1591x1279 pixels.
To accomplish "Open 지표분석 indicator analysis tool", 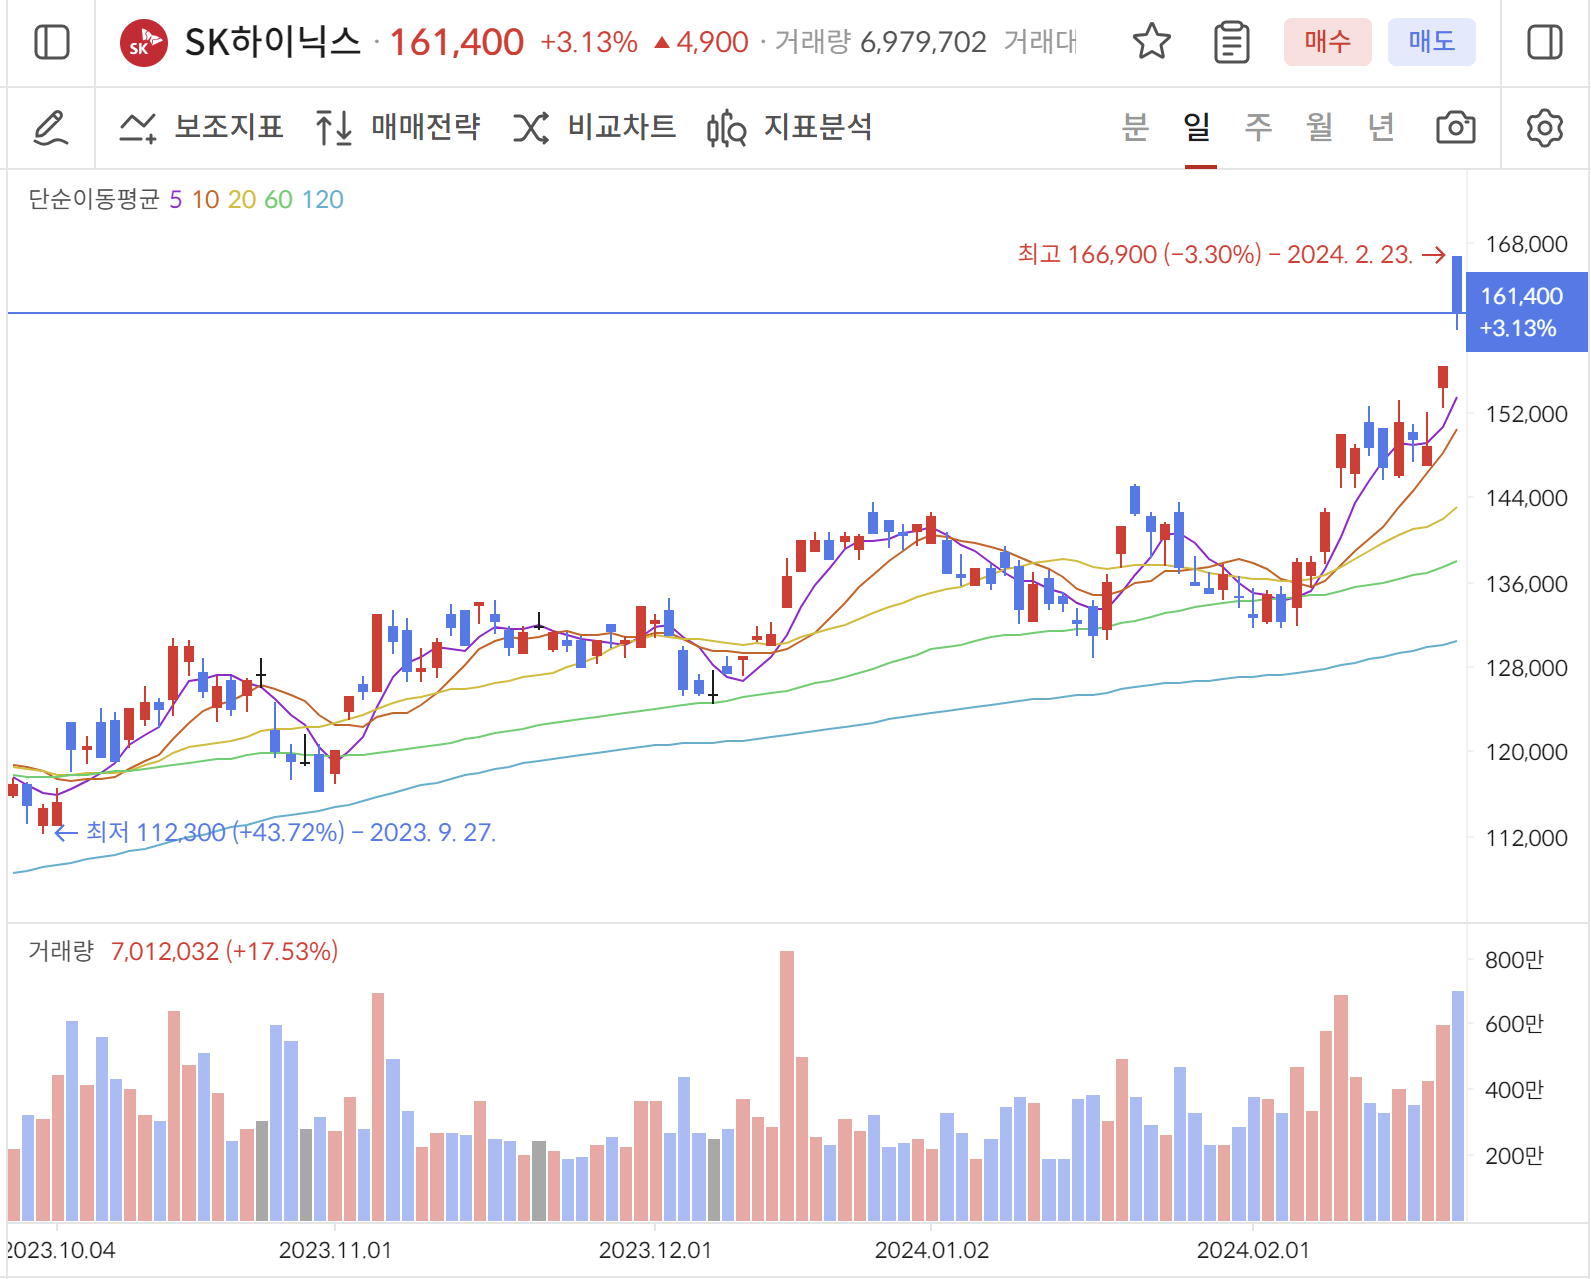I will click(x=789, y=127).
